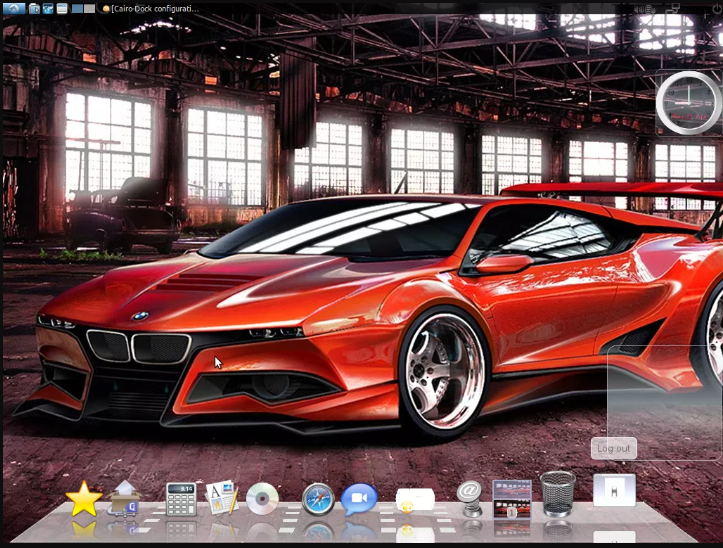Open the blue video chat bubble icon

point(359,499)
